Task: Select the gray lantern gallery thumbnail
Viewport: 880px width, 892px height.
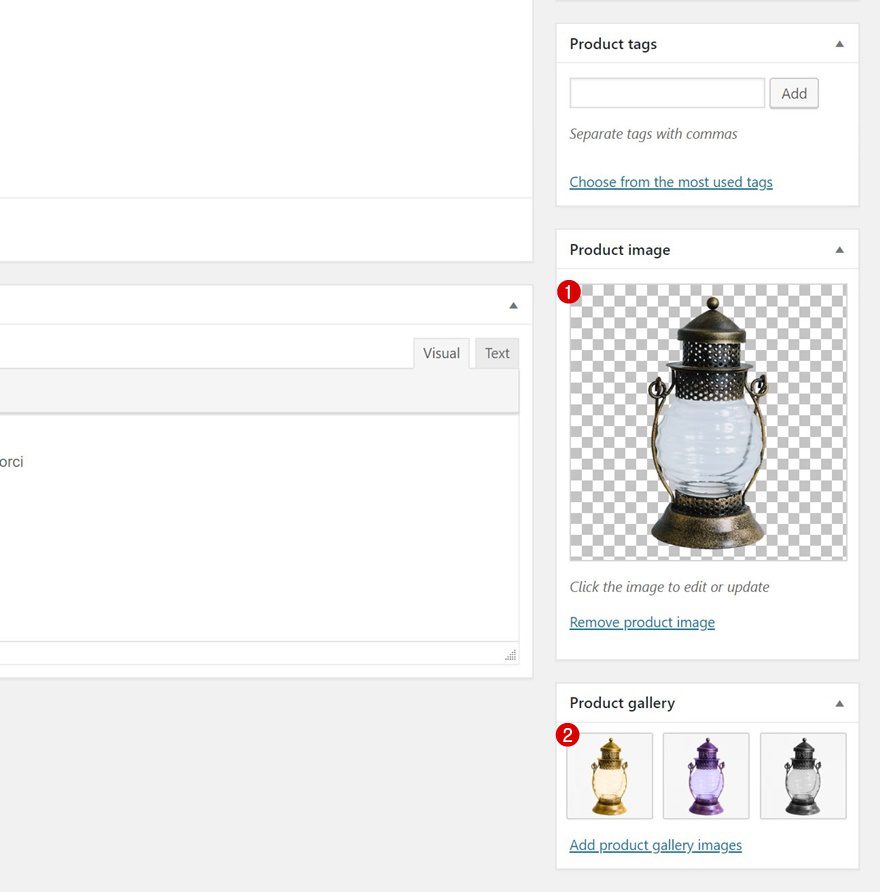Action: tap(803, 777)
